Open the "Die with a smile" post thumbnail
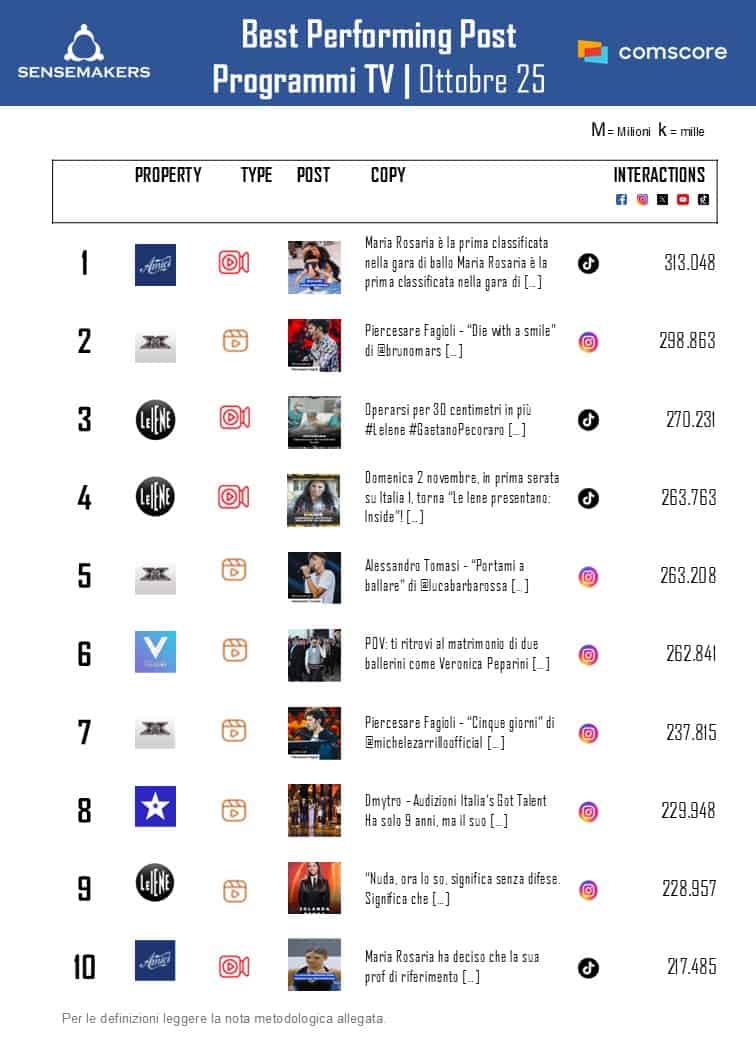The image size is (756, 1058). (314, 345)
